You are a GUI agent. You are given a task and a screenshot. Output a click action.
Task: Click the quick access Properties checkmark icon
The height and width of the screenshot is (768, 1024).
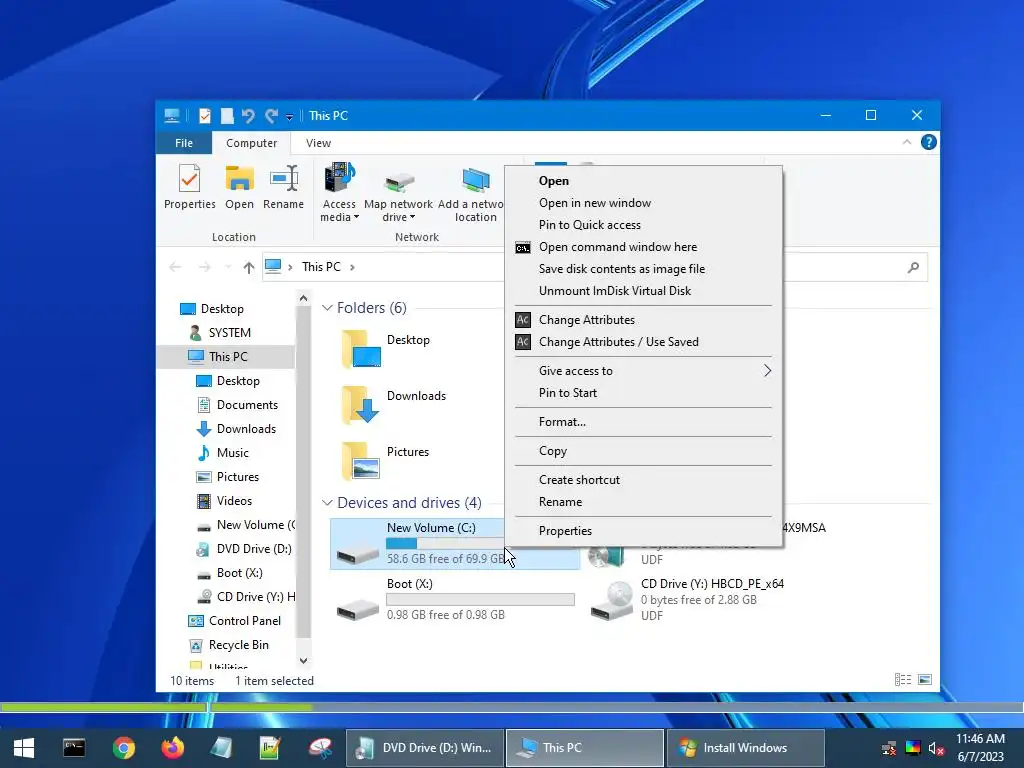(204, 116)
